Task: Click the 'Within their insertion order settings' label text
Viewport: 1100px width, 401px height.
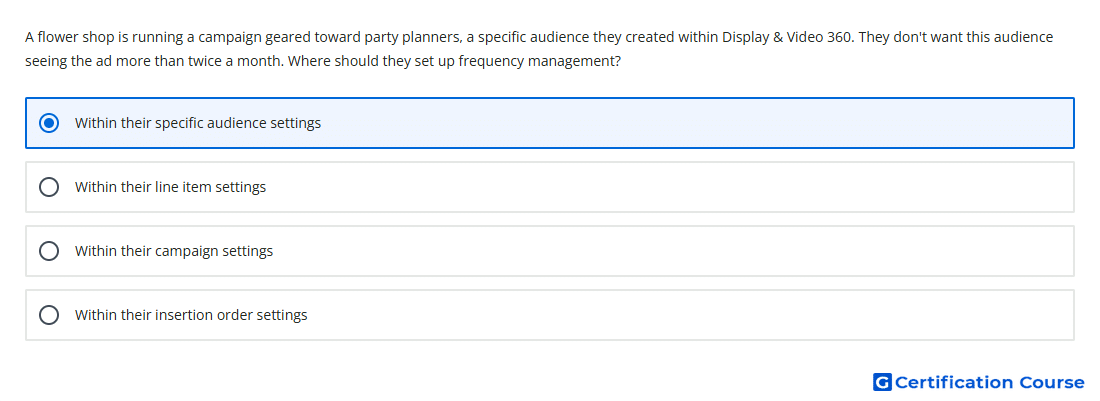Action: [191, 315]
